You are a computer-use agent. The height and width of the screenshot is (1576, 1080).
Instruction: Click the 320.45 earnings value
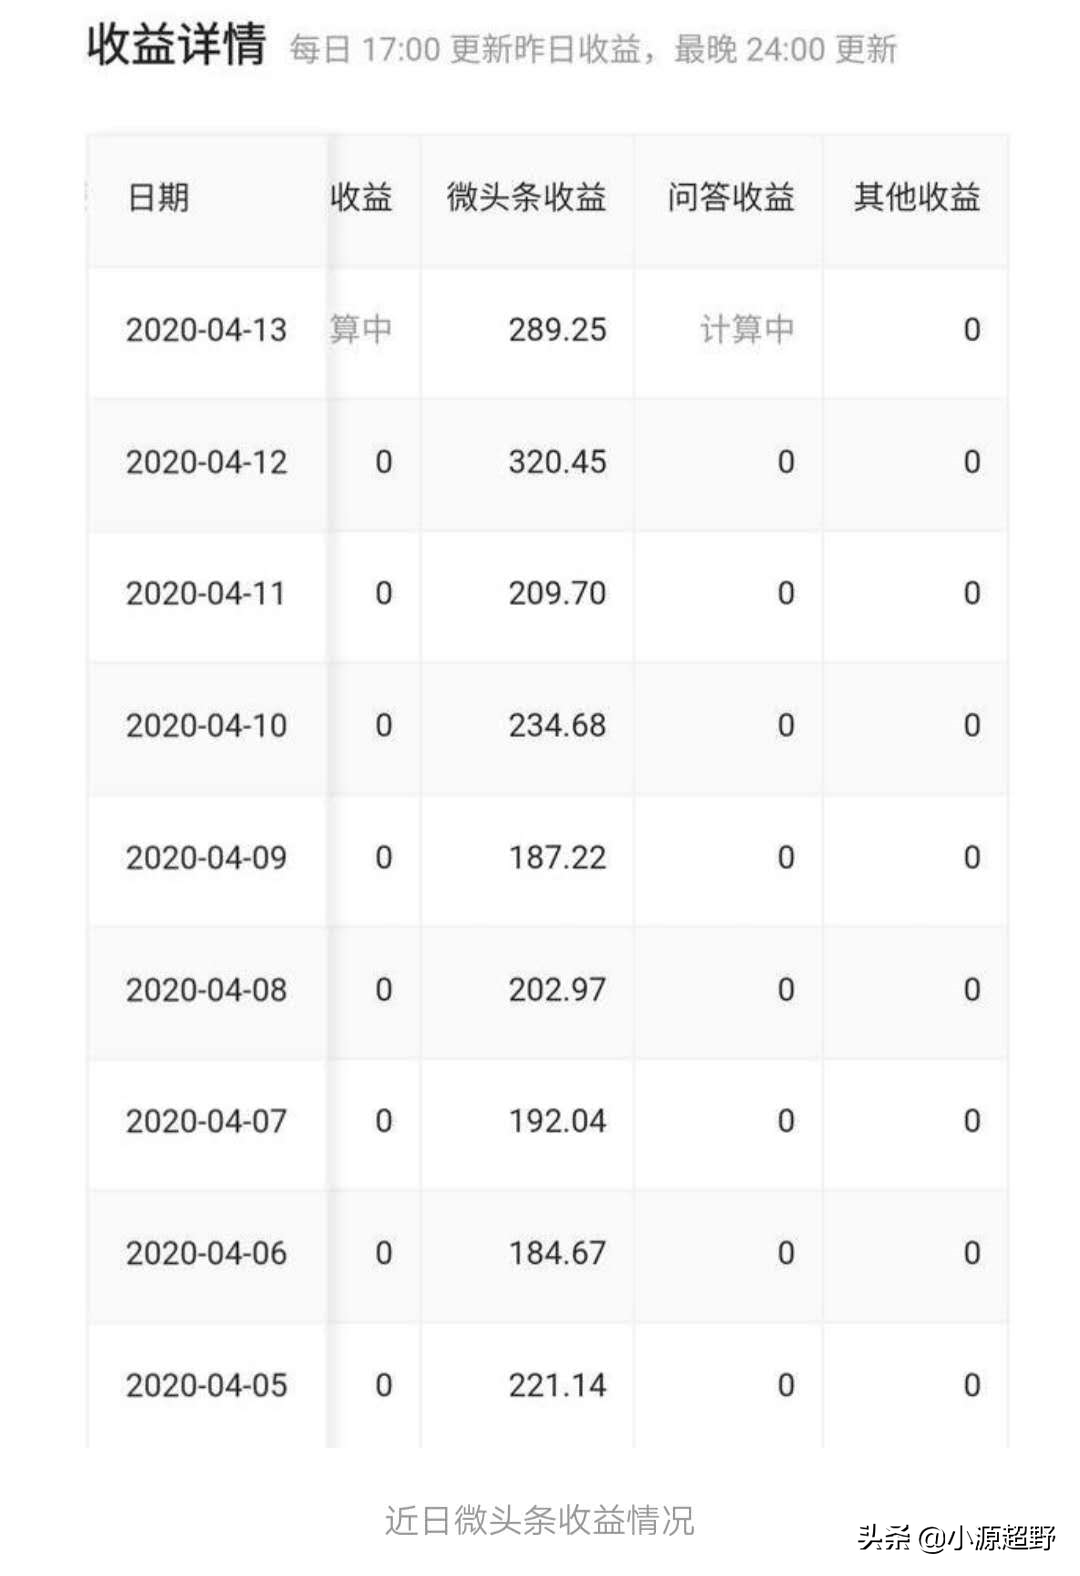(x=557, y=462)
